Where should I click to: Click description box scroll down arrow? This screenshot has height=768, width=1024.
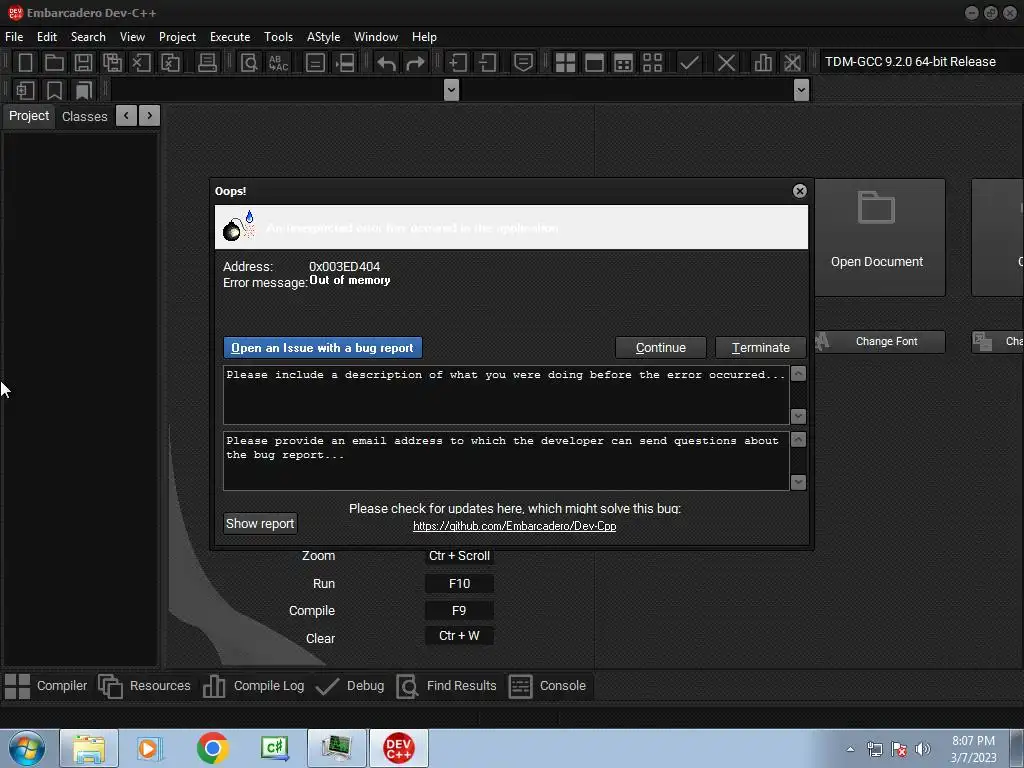tap(798, 416)
